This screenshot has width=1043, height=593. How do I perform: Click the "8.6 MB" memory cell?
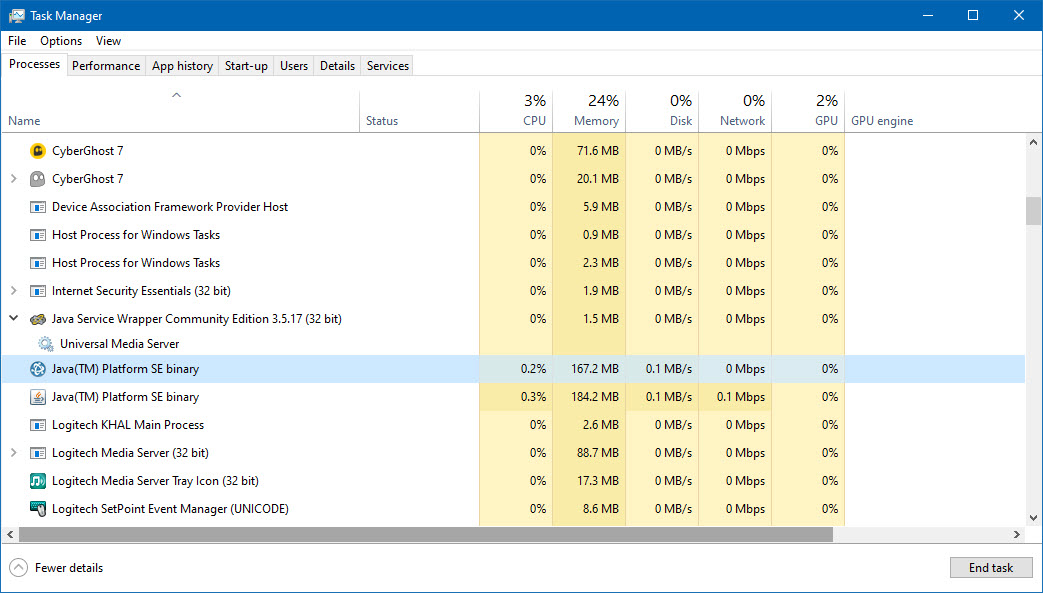click(589, 509)
